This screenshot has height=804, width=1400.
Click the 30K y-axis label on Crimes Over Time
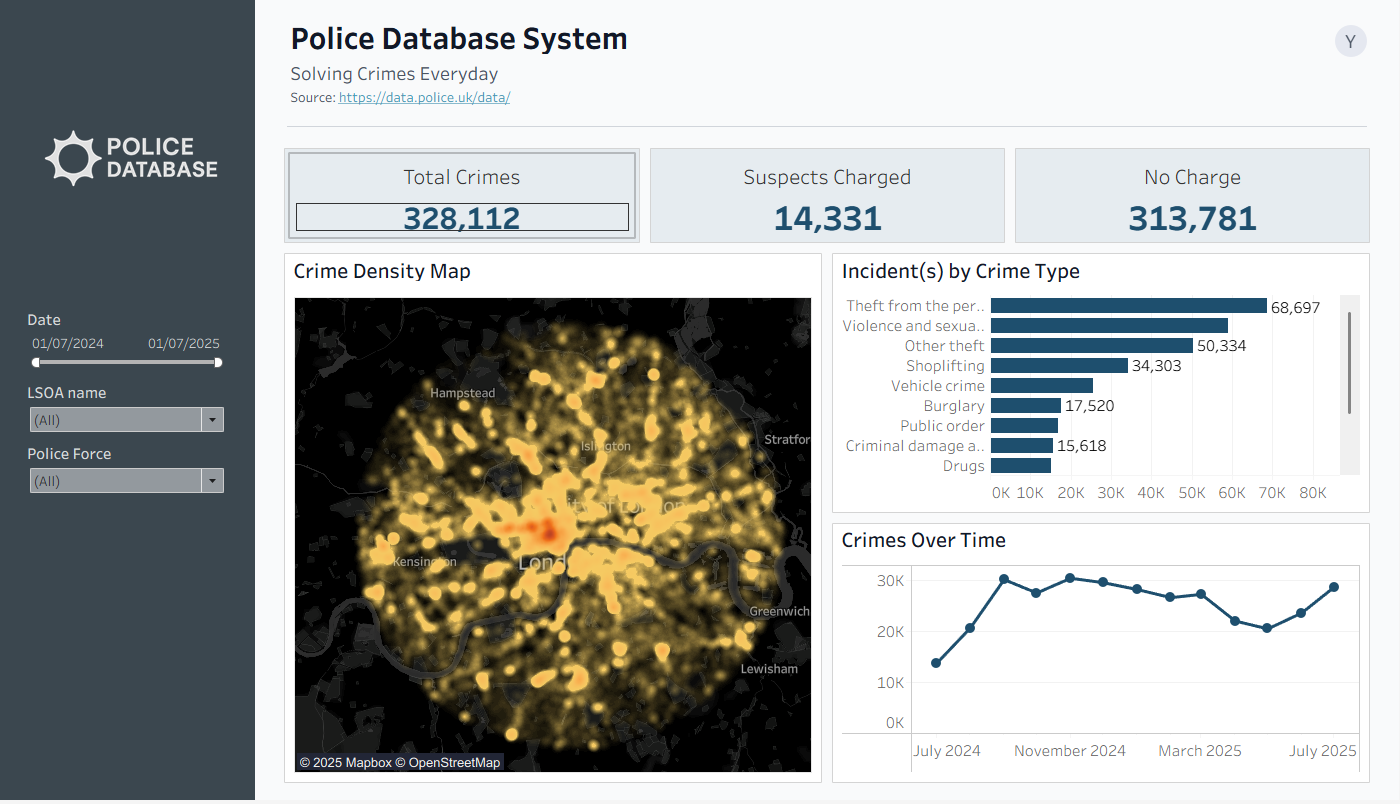(x=891, y=581)
